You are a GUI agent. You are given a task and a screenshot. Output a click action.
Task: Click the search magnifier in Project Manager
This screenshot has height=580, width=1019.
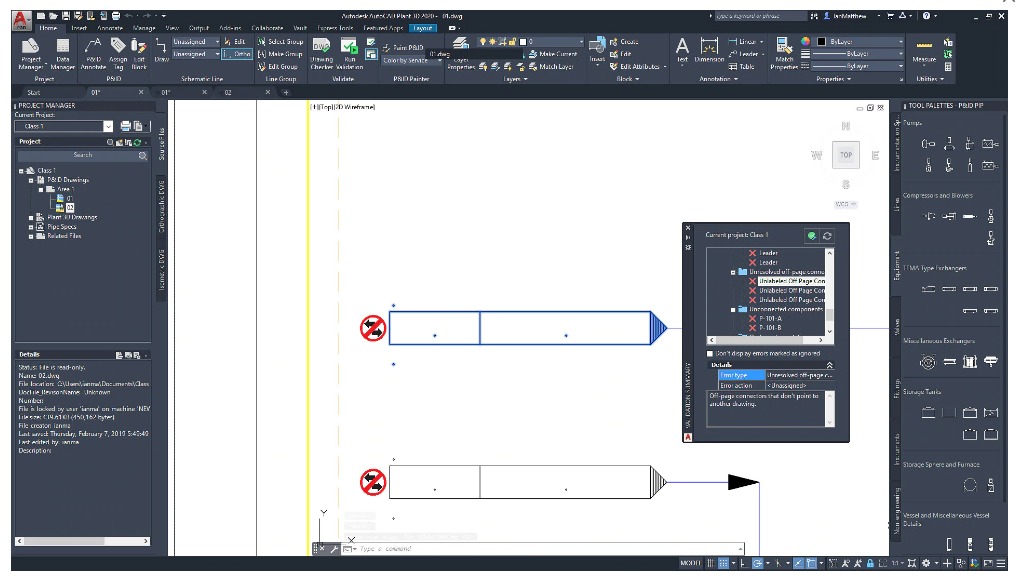point(142,155)
